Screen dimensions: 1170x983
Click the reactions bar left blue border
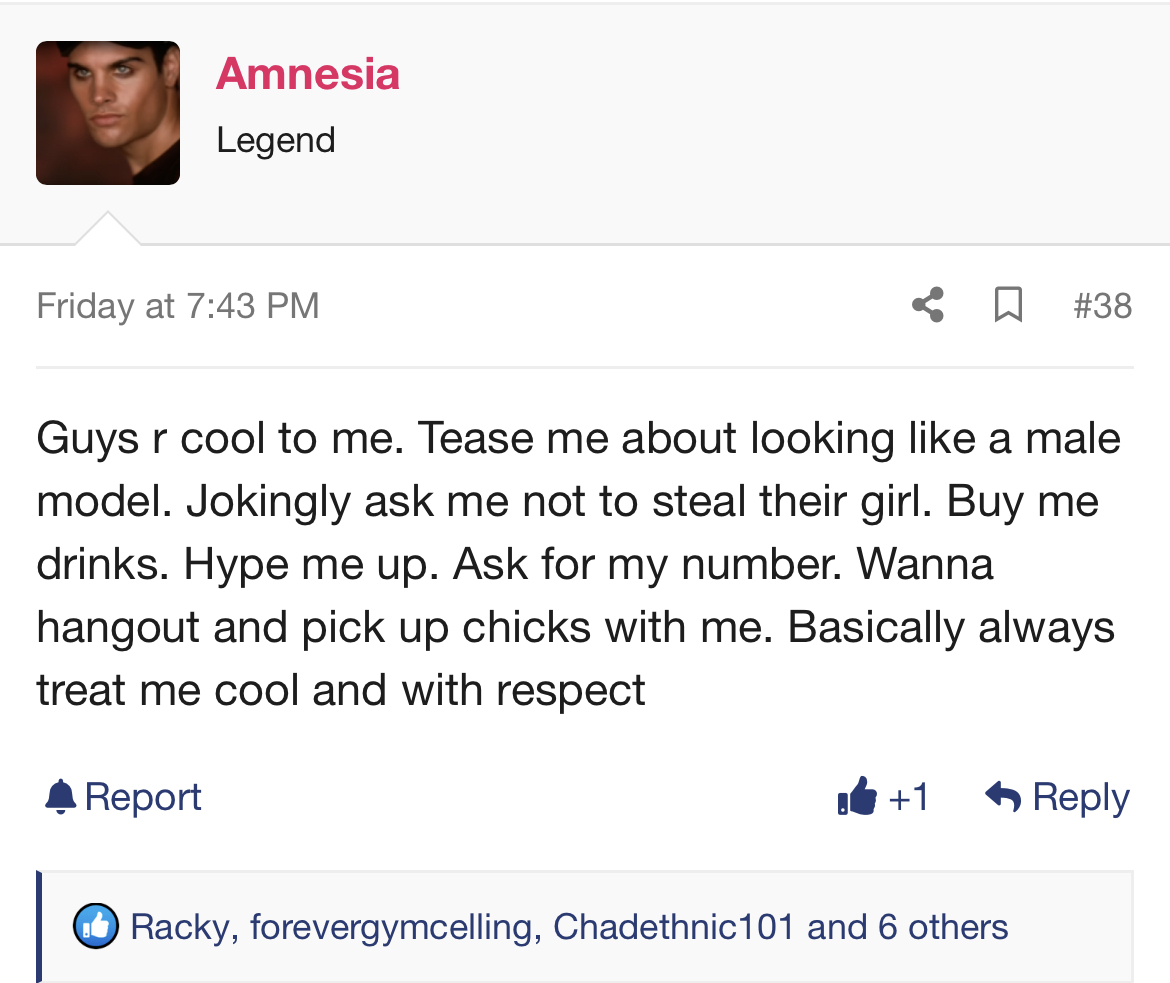(x=39, y=926)
